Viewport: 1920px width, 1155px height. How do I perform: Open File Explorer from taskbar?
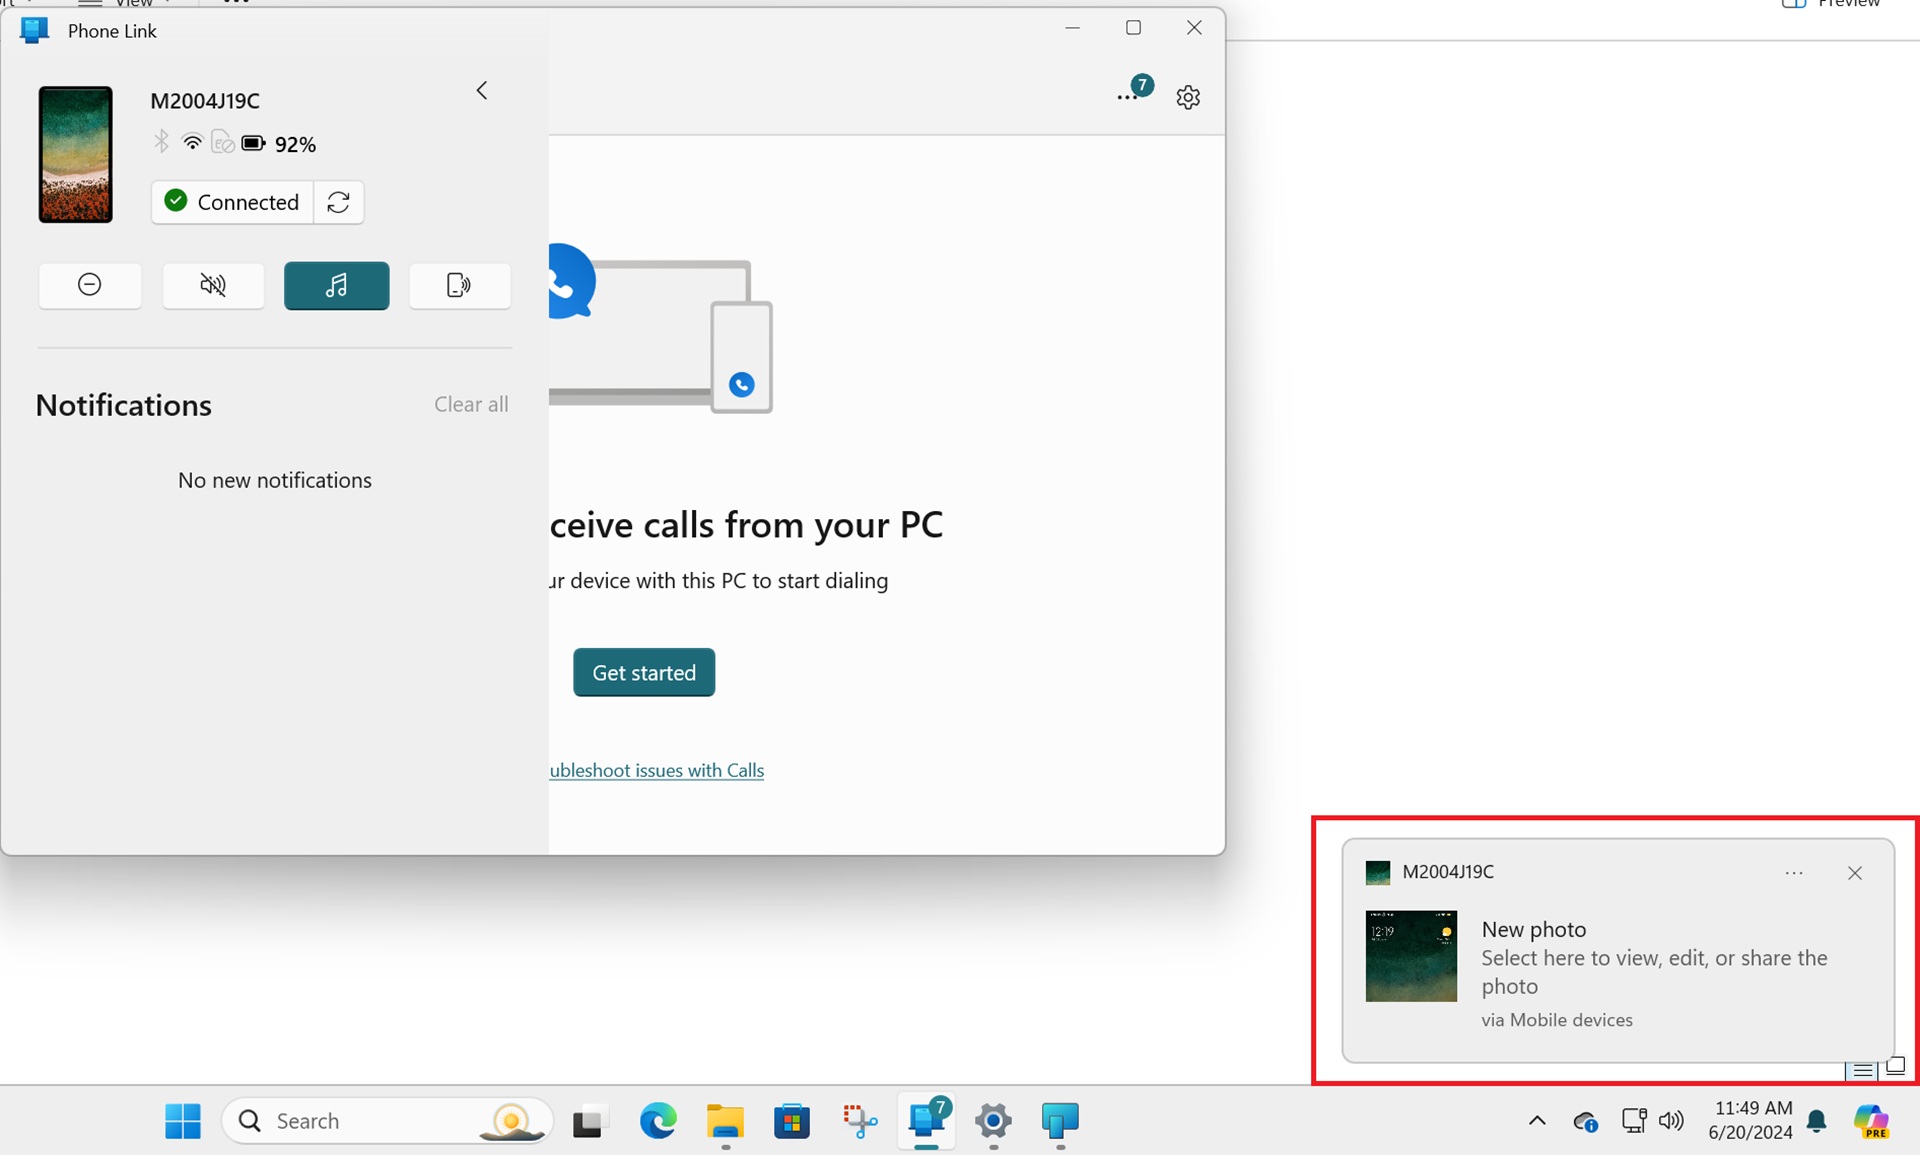coord(725,1121)
